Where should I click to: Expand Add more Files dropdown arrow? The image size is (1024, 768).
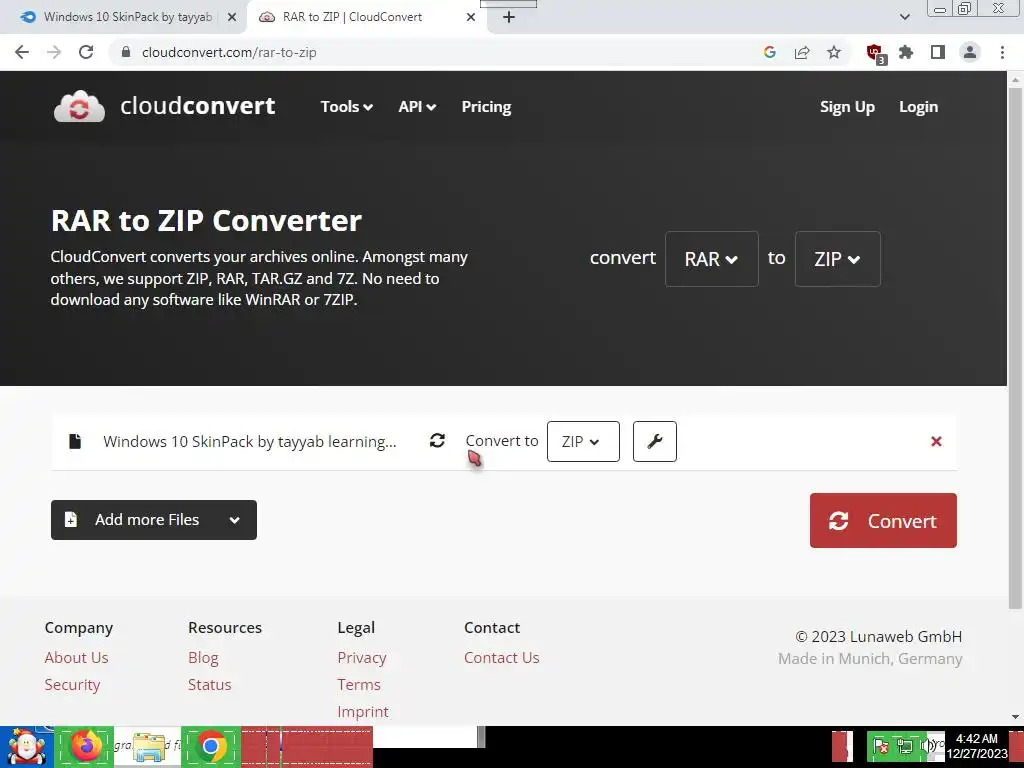click(234, 520)
